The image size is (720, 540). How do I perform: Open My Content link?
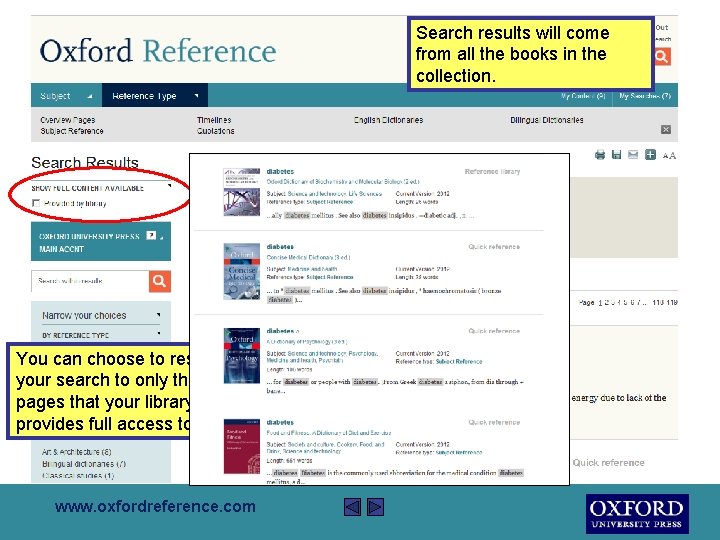tap(583, 96)
